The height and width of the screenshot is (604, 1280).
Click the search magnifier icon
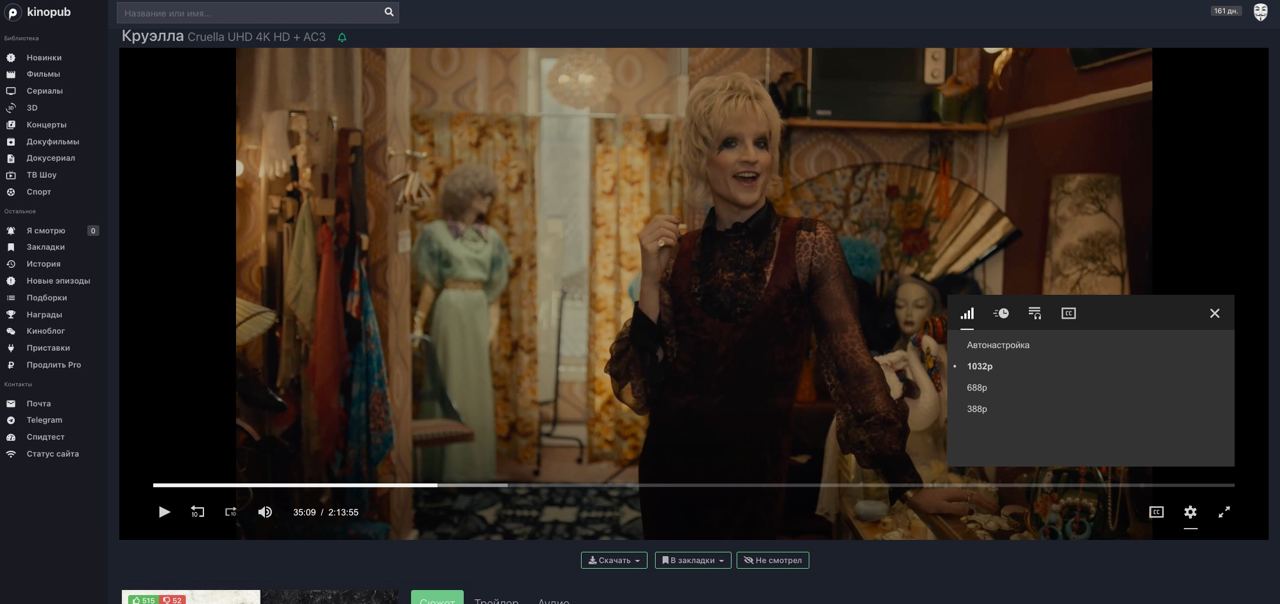389,13
